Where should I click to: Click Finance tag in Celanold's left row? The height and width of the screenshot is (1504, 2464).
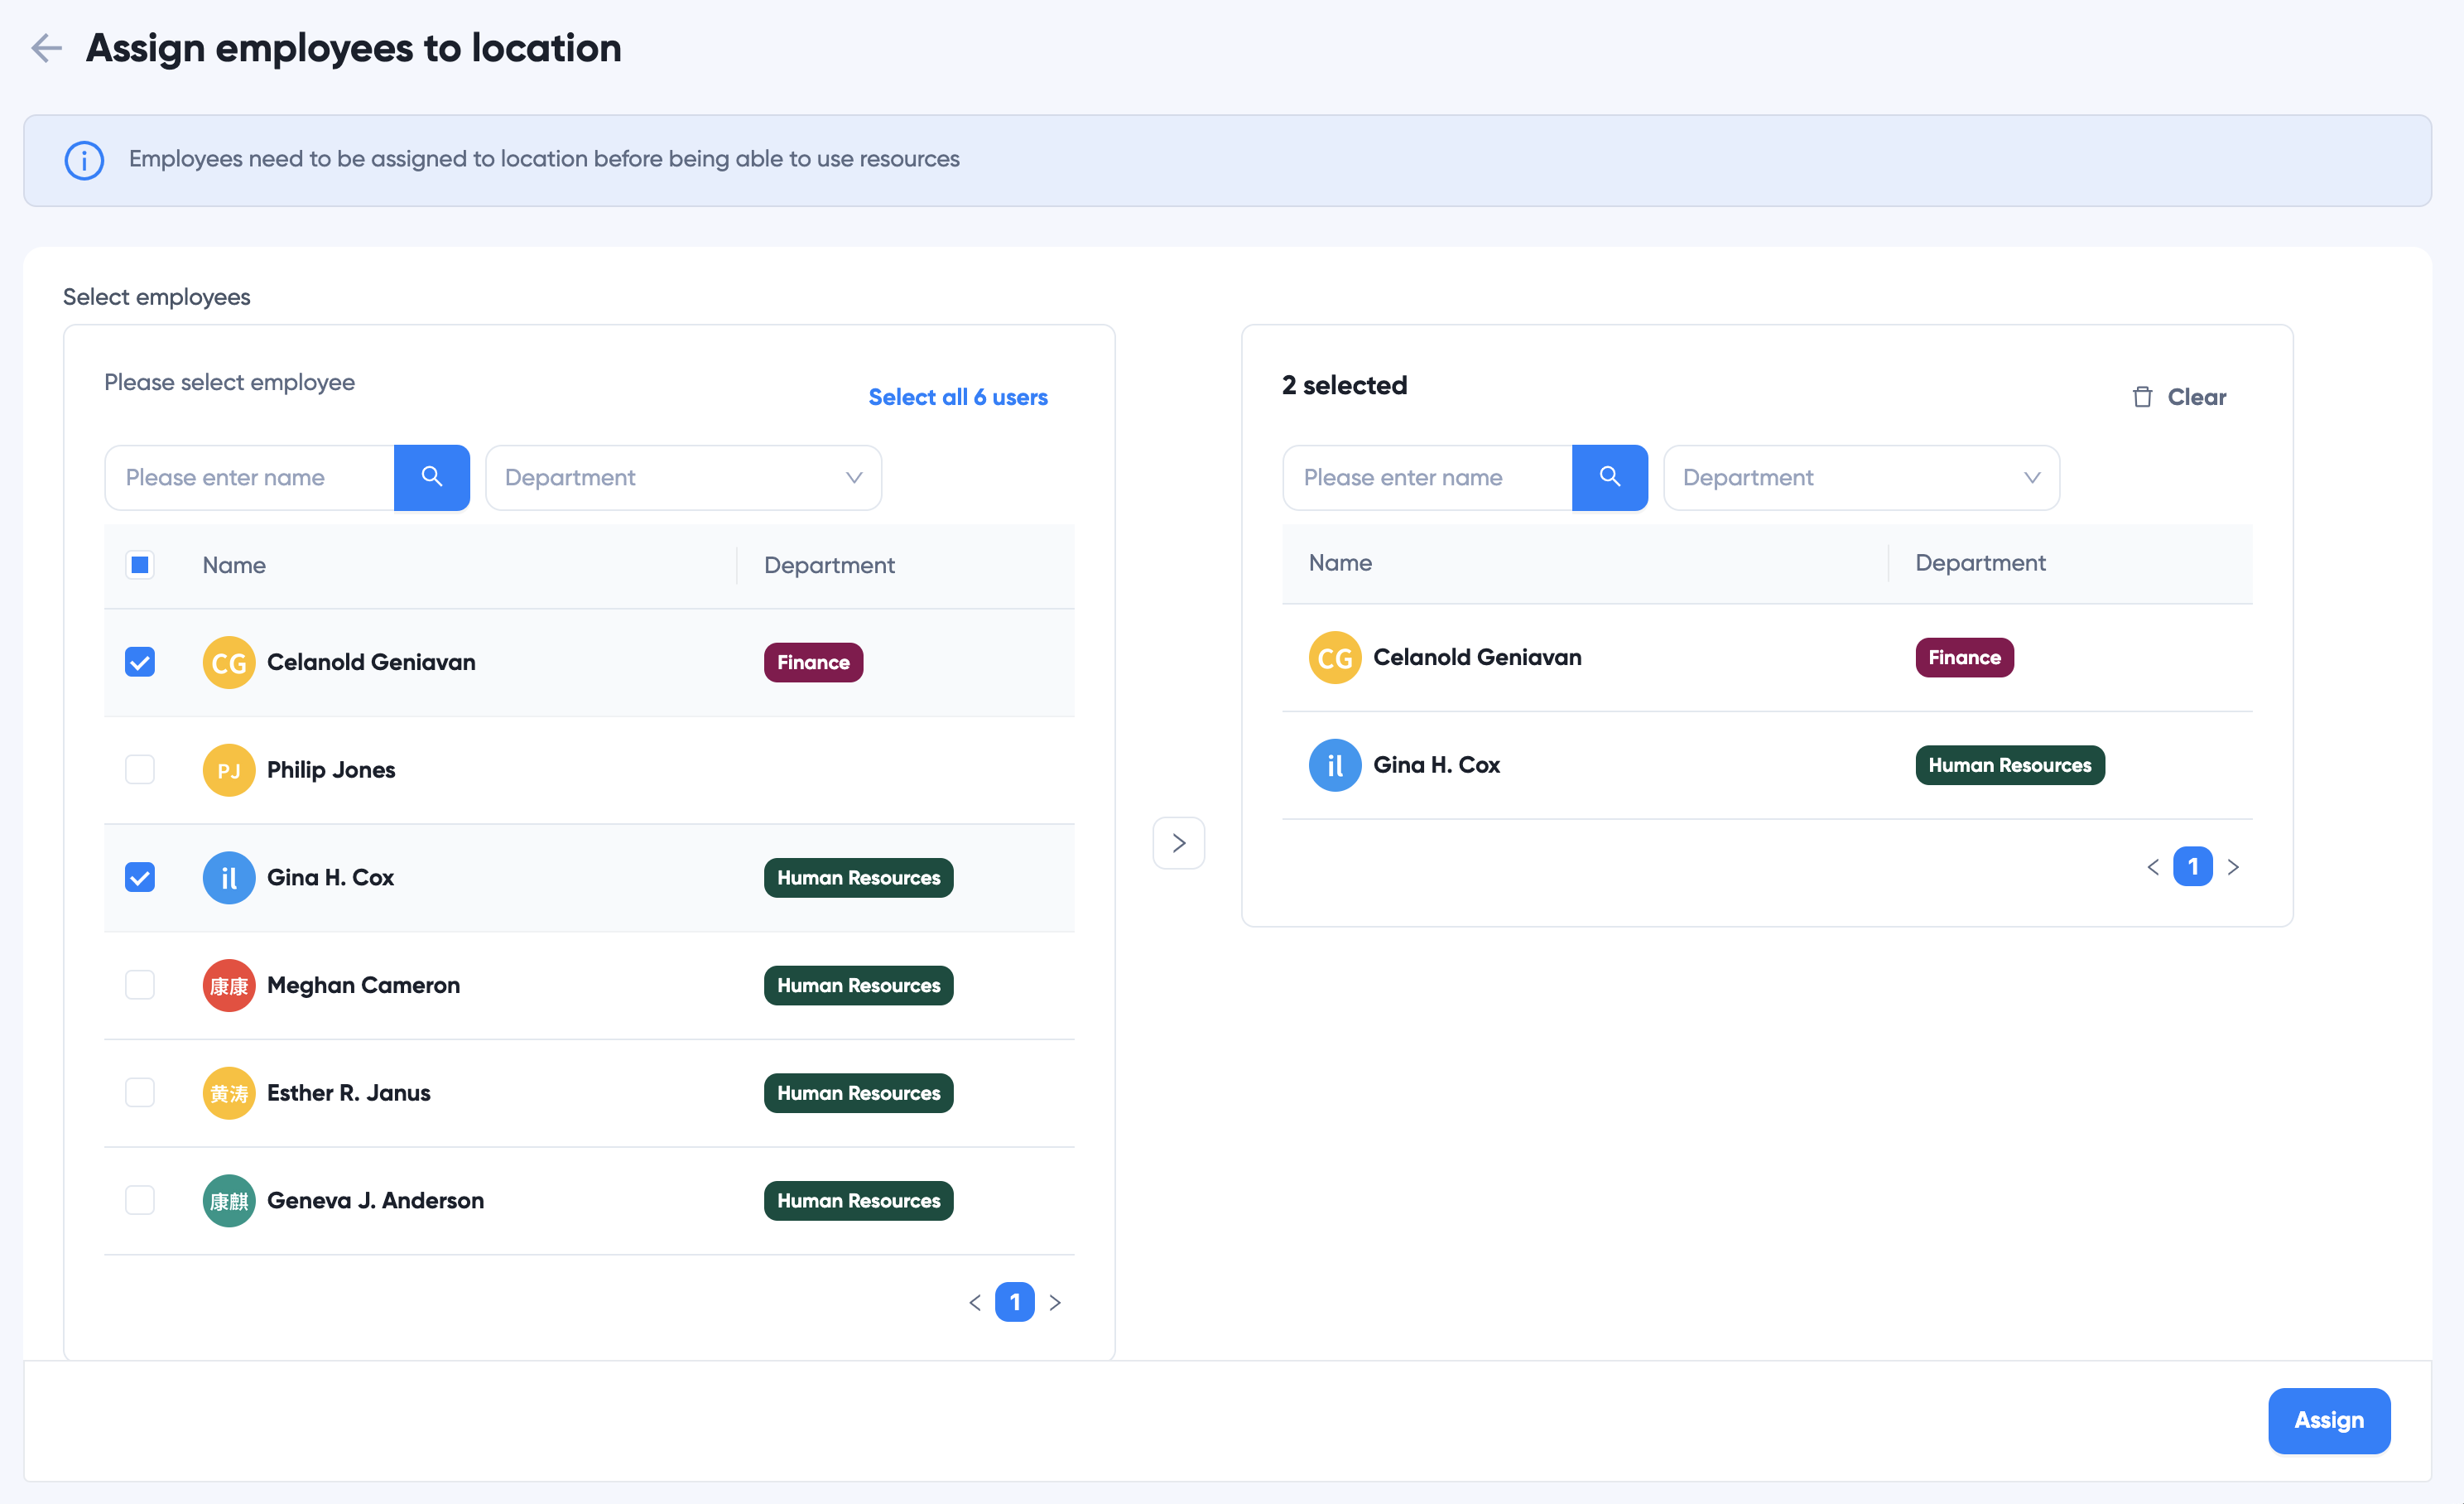[814, 662]
